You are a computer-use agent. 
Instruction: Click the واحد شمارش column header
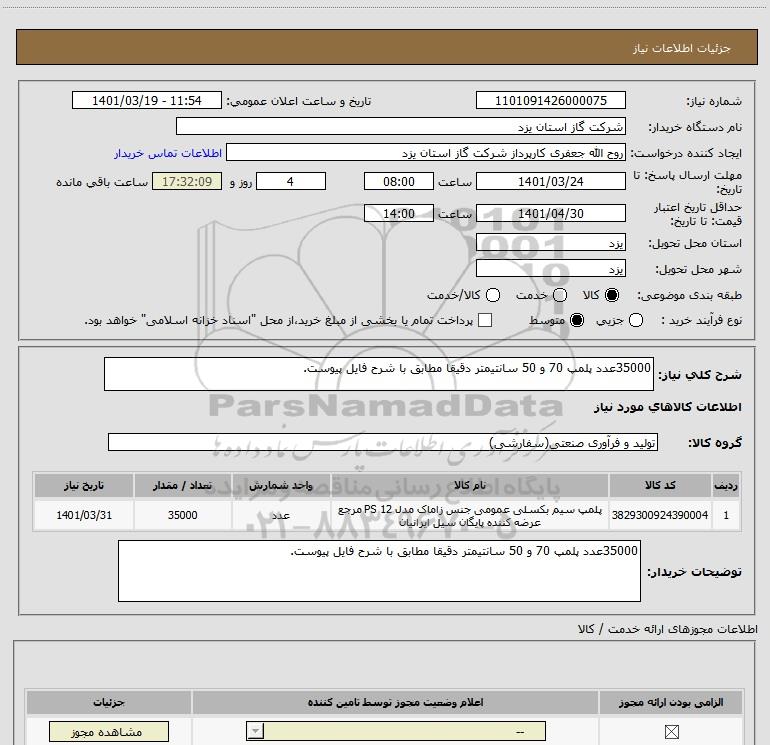point(281,486)
